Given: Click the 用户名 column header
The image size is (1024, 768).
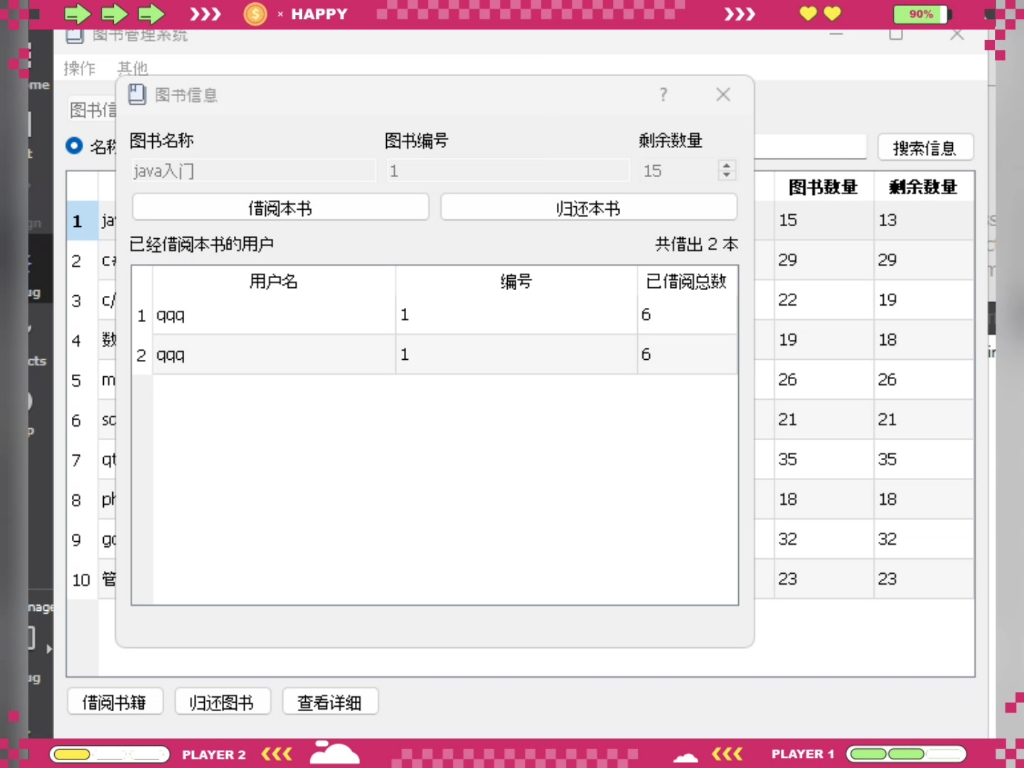Looking at the screenshot, I should tap(274, 281).
